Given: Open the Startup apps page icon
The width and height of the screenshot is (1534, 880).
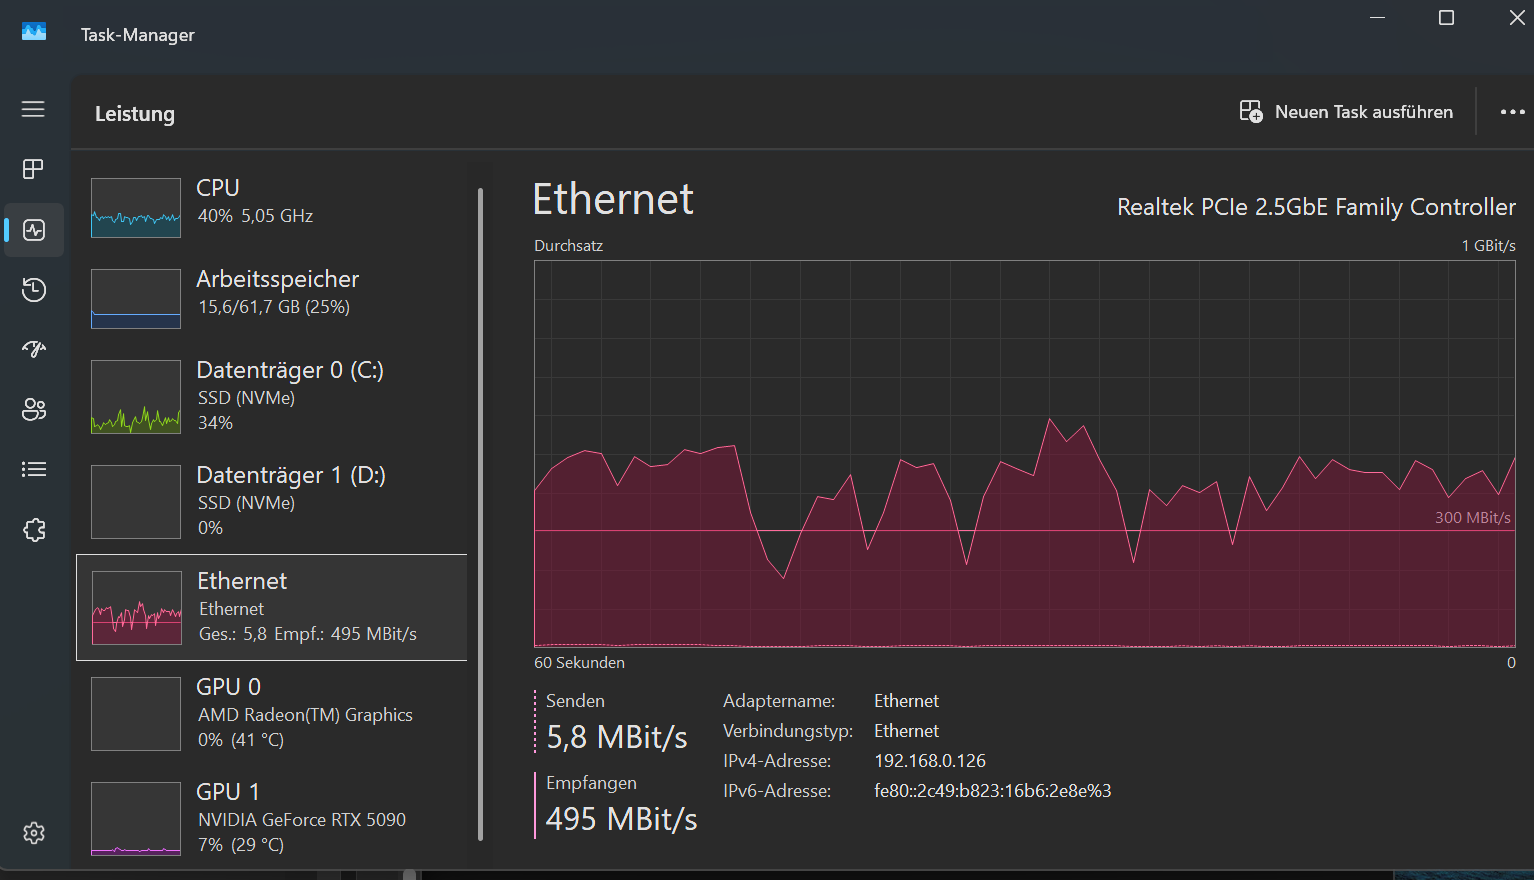Looking at the screenshot, I should 34,349.
